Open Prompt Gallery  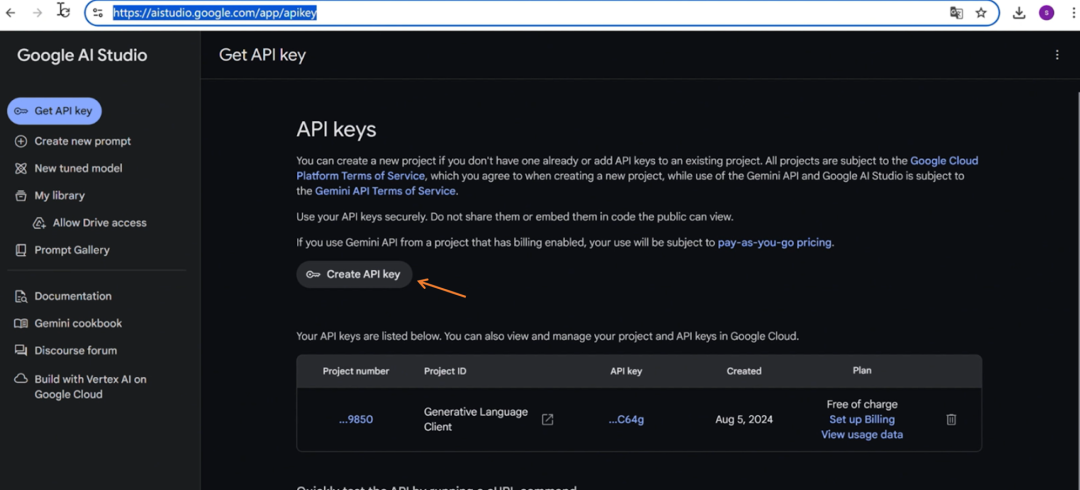[x=62, y=250]
